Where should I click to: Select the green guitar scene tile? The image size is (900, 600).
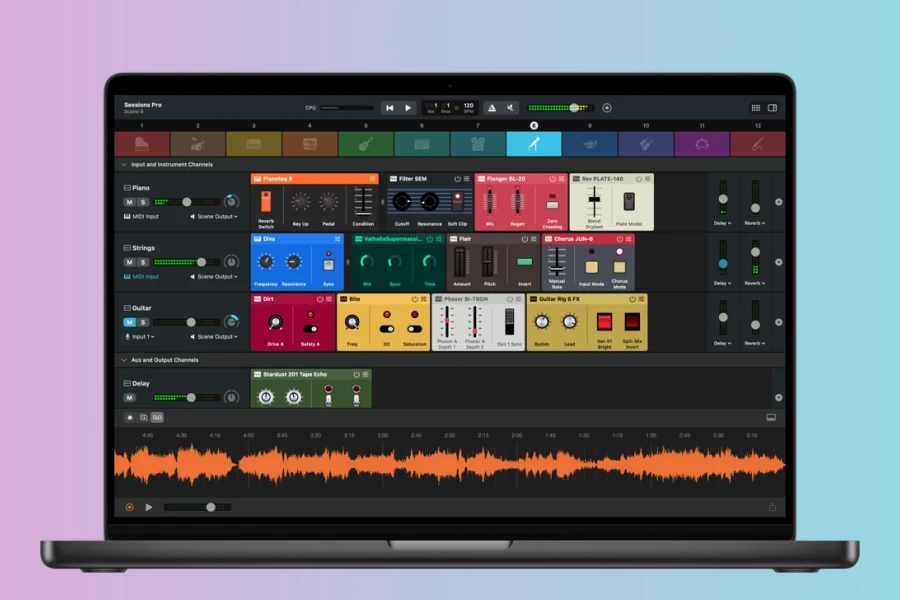[x=366, y=144]
